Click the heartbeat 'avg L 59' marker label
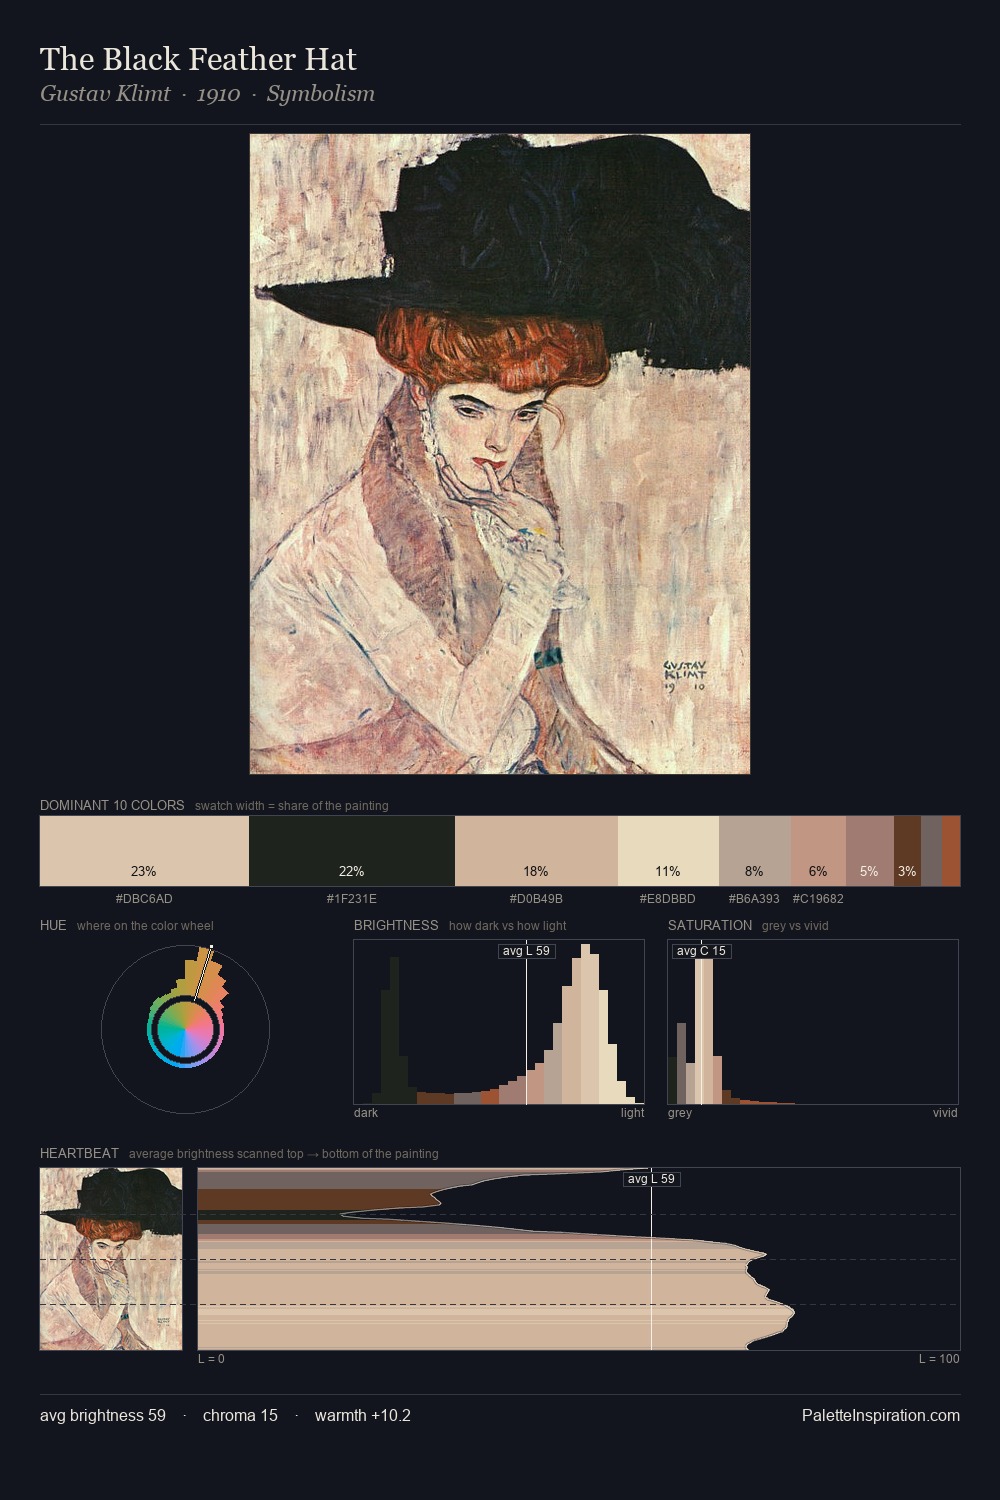This screenshot has height=1500, width=1000. (x=652, y=1179)
